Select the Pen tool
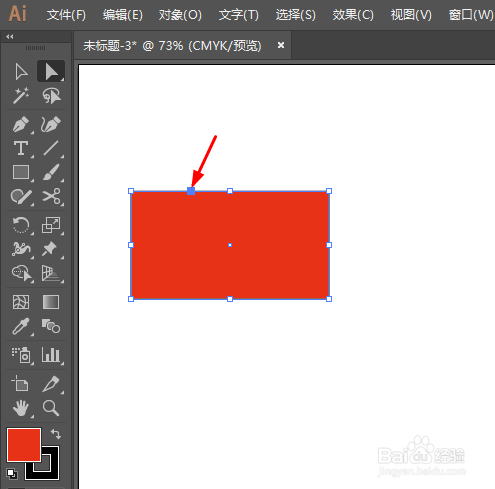This screenshot has height=489, width=495. (x=21, y=124)
